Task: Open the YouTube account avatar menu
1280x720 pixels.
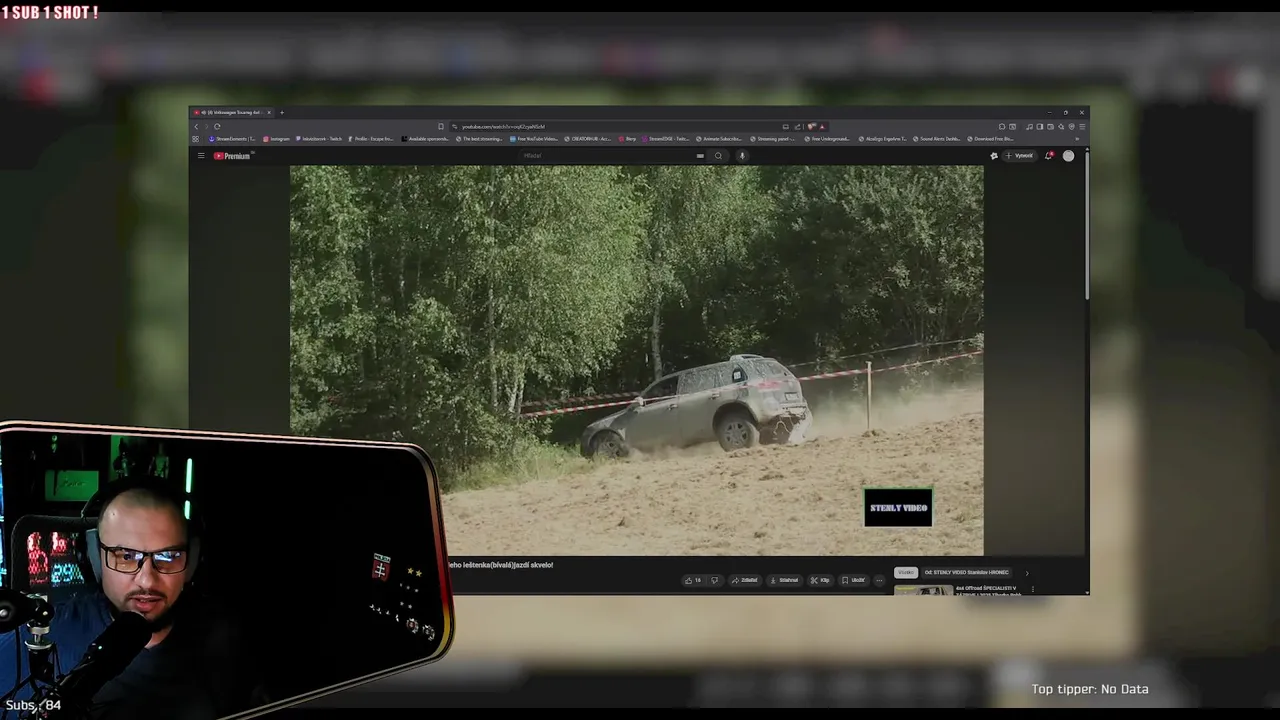Action: pos(1068,156)
